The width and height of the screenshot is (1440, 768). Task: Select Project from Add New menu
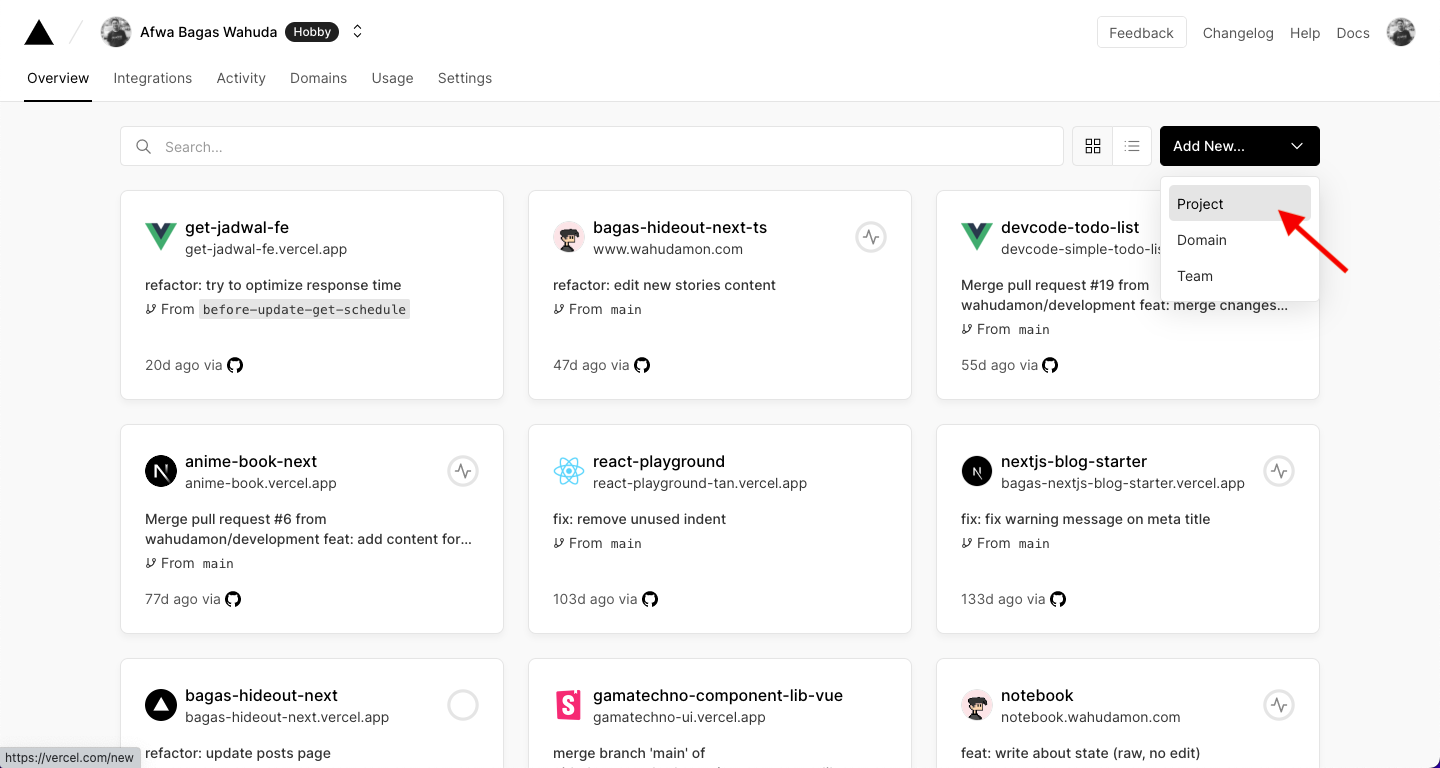tap(1240, 203)
